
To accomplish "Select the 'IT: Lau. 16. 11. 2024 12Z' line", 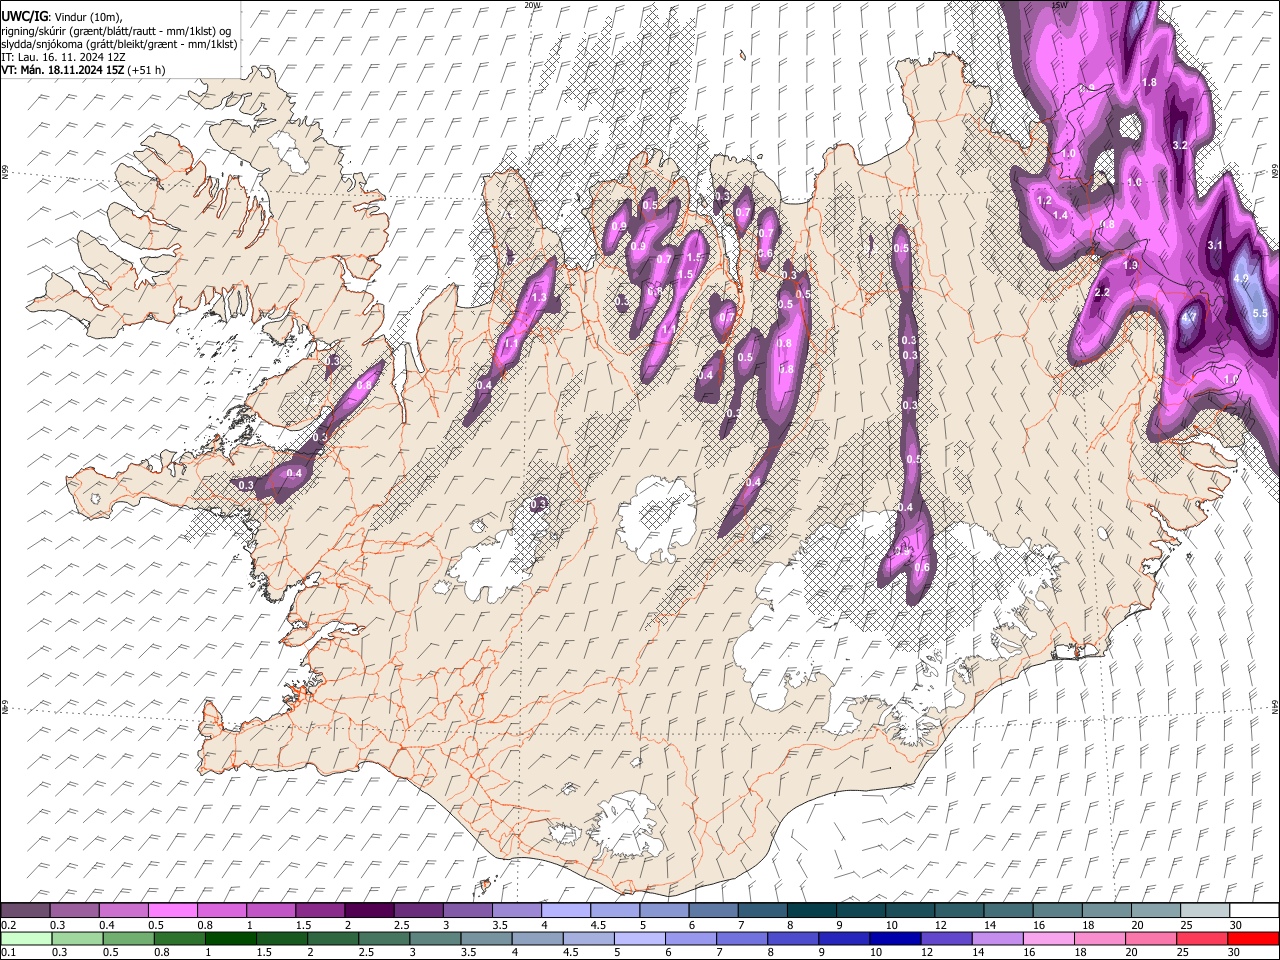I will (62, 57).
